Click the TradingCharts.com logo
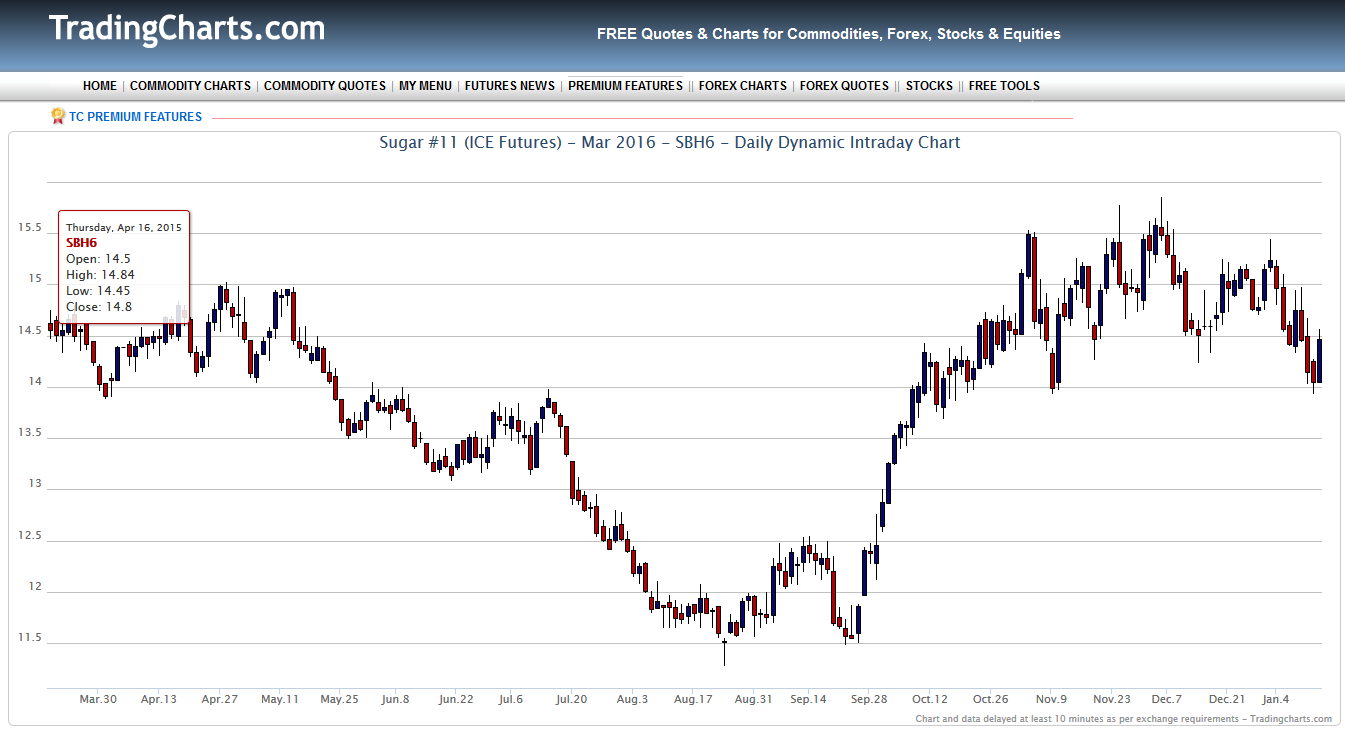The width and height of the screenshot is (1345, 752). [x=187, y=29]
